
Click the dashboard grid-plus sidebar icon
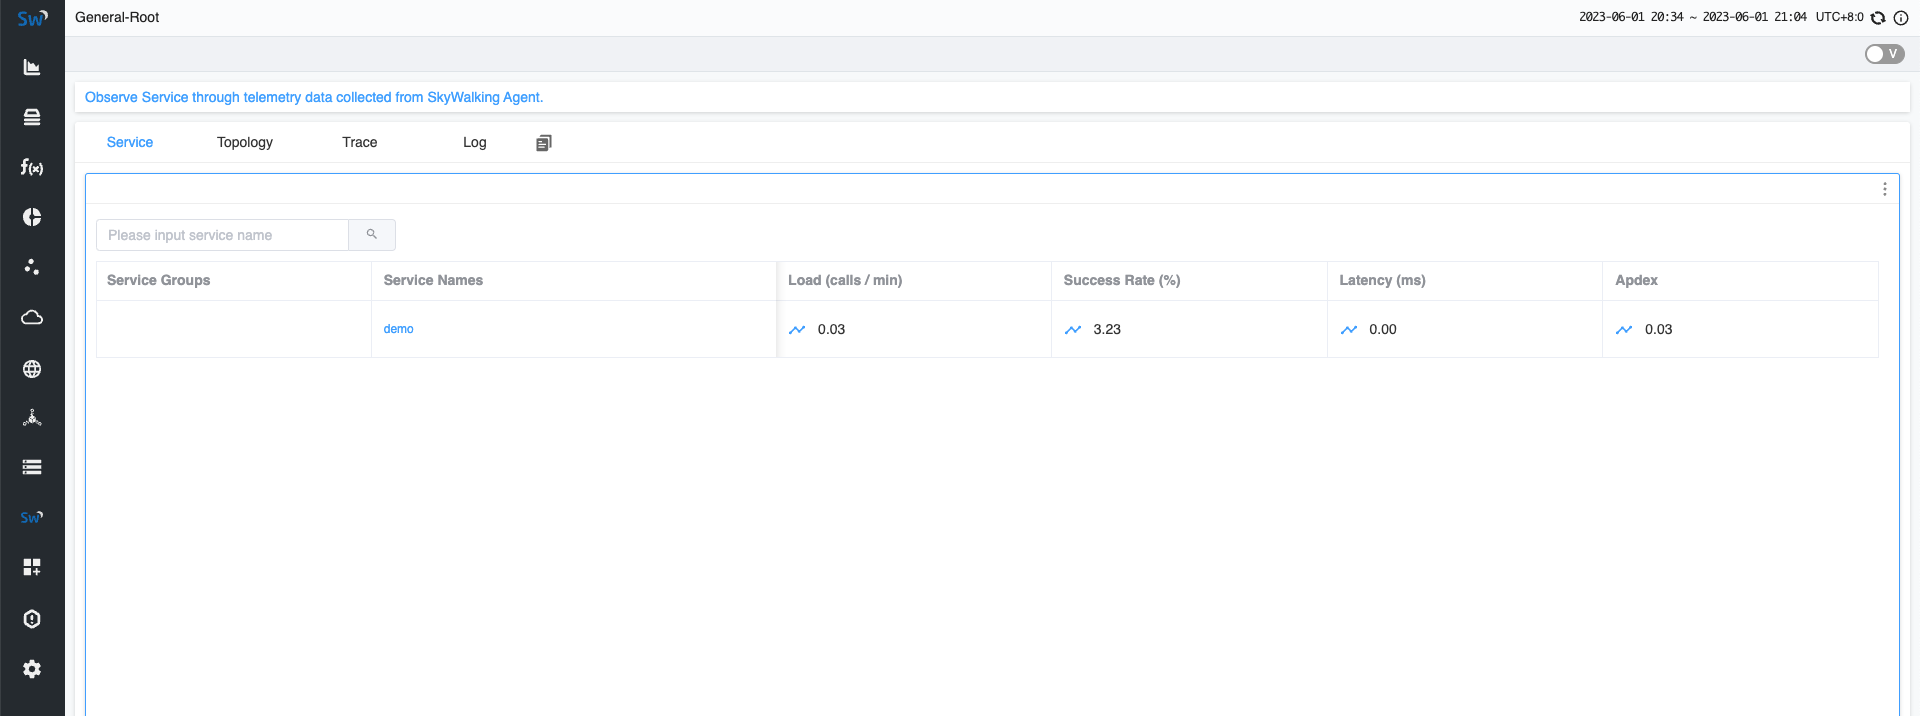(32, 567)
